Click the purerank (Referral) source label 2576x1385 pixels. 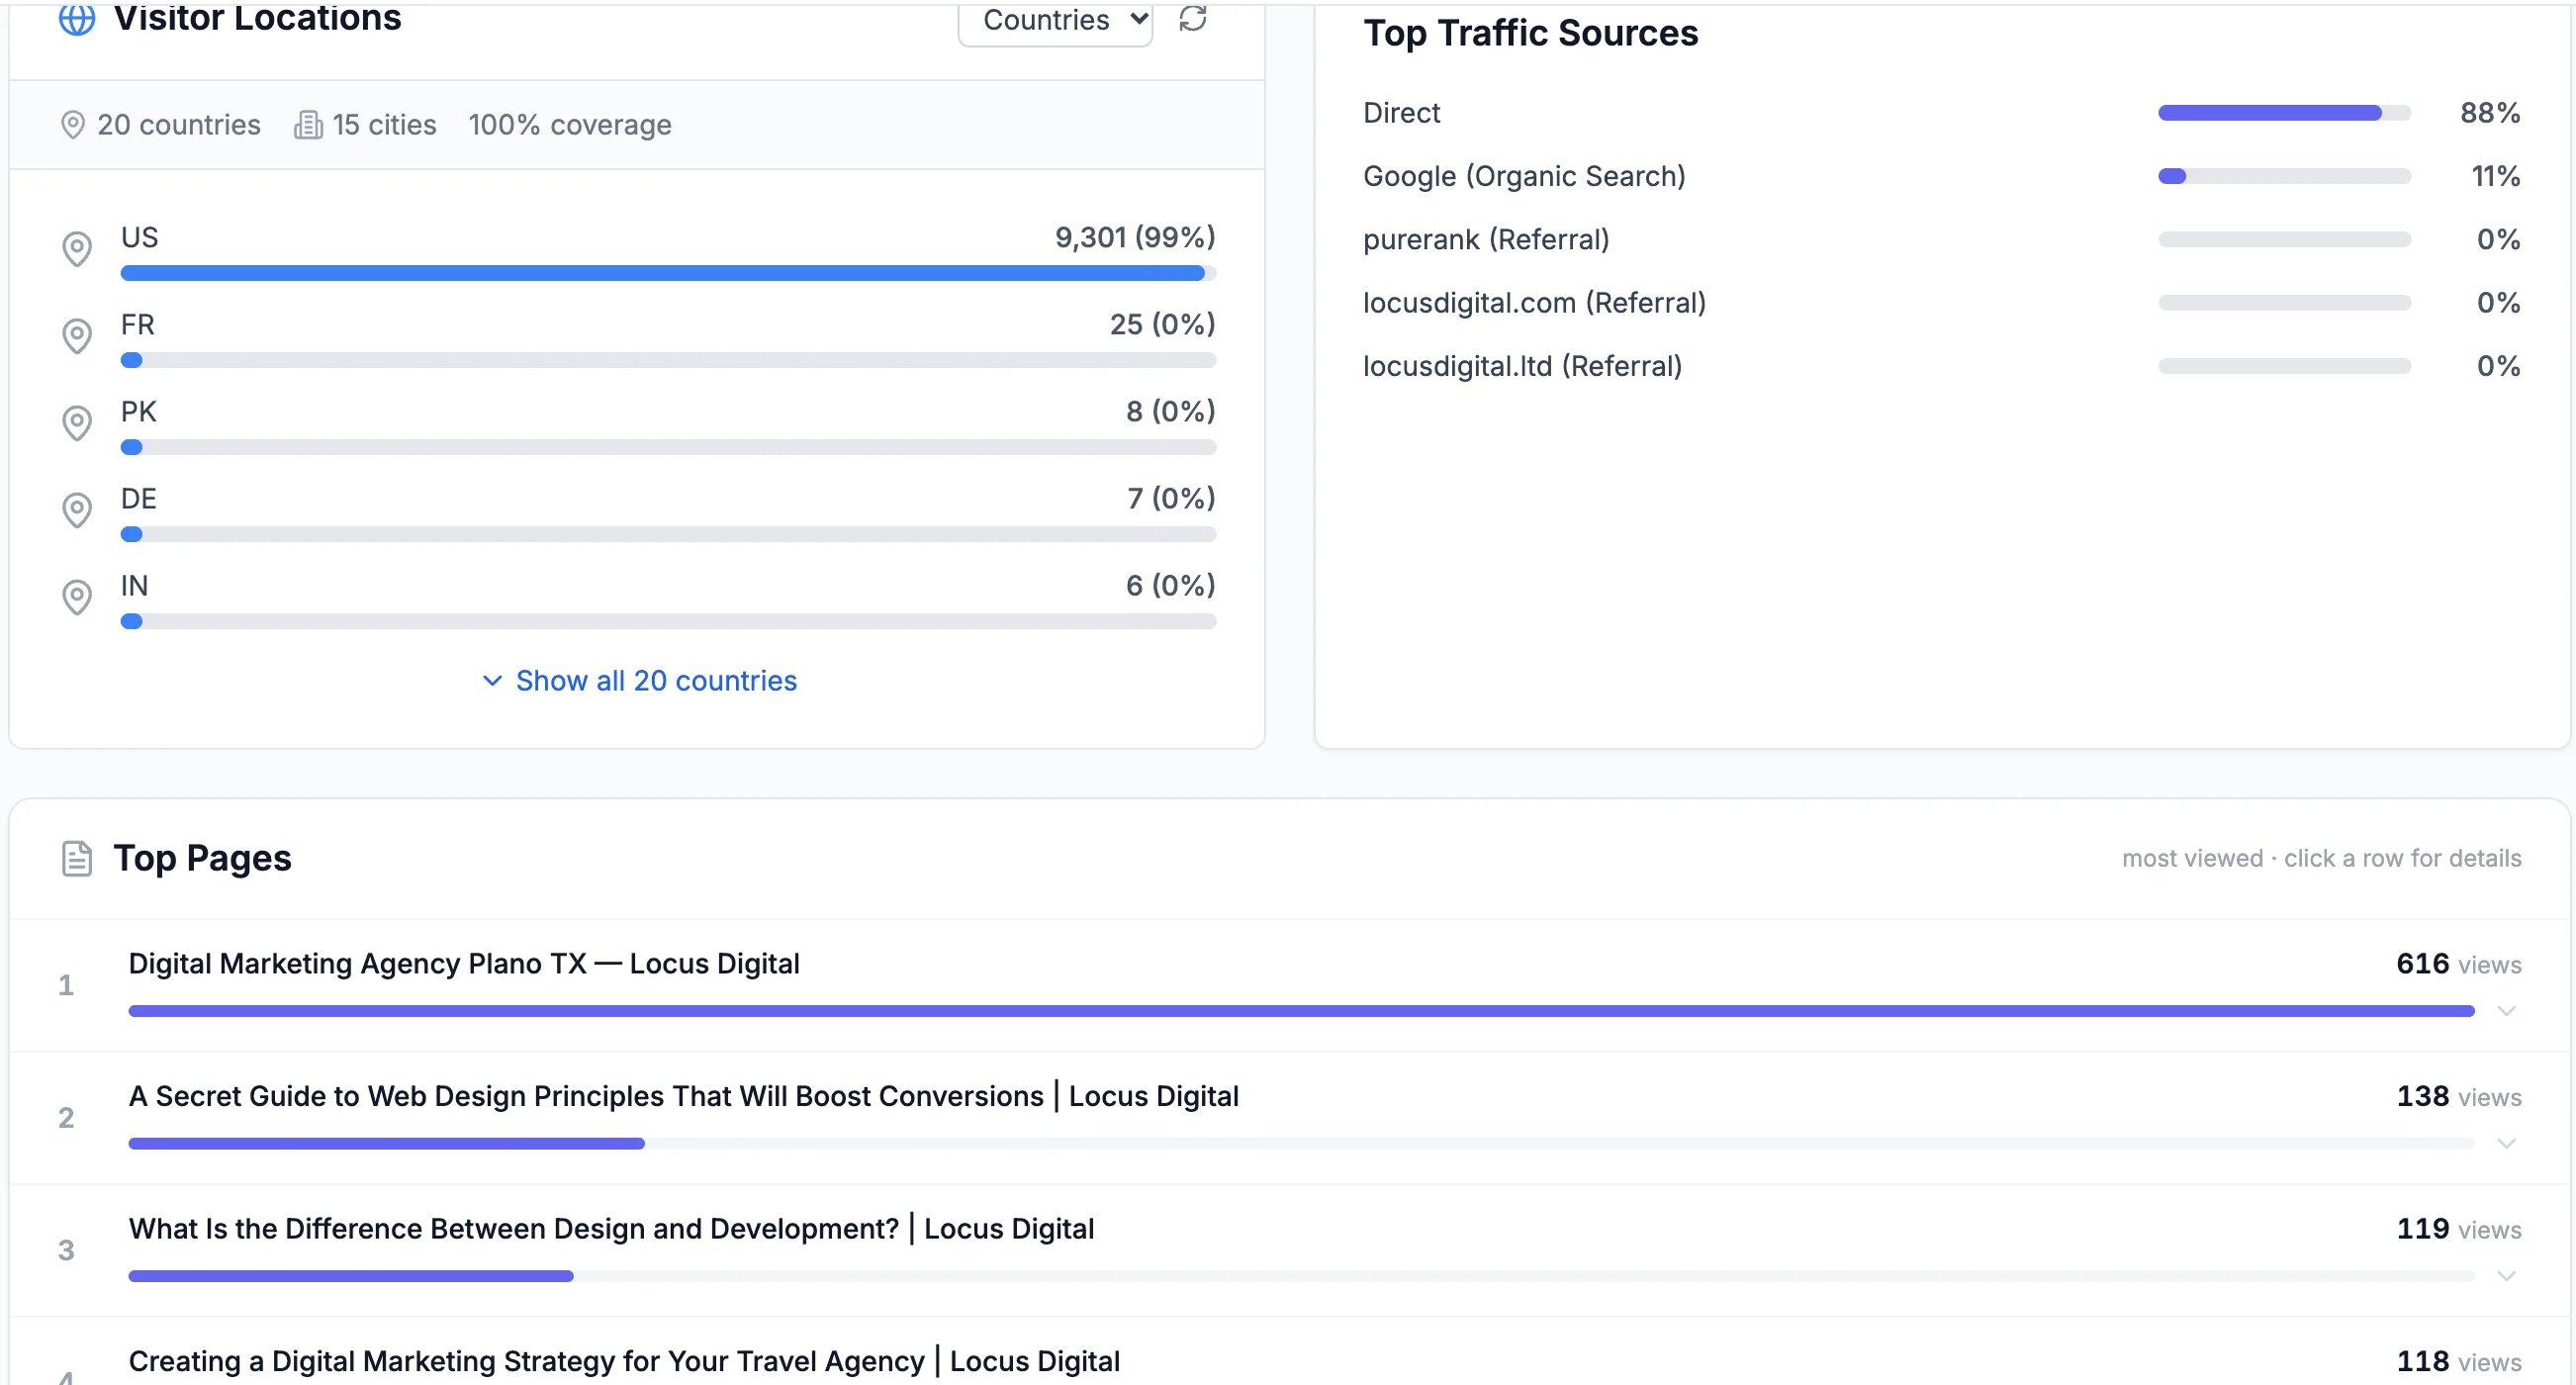tap(1486, 240)
